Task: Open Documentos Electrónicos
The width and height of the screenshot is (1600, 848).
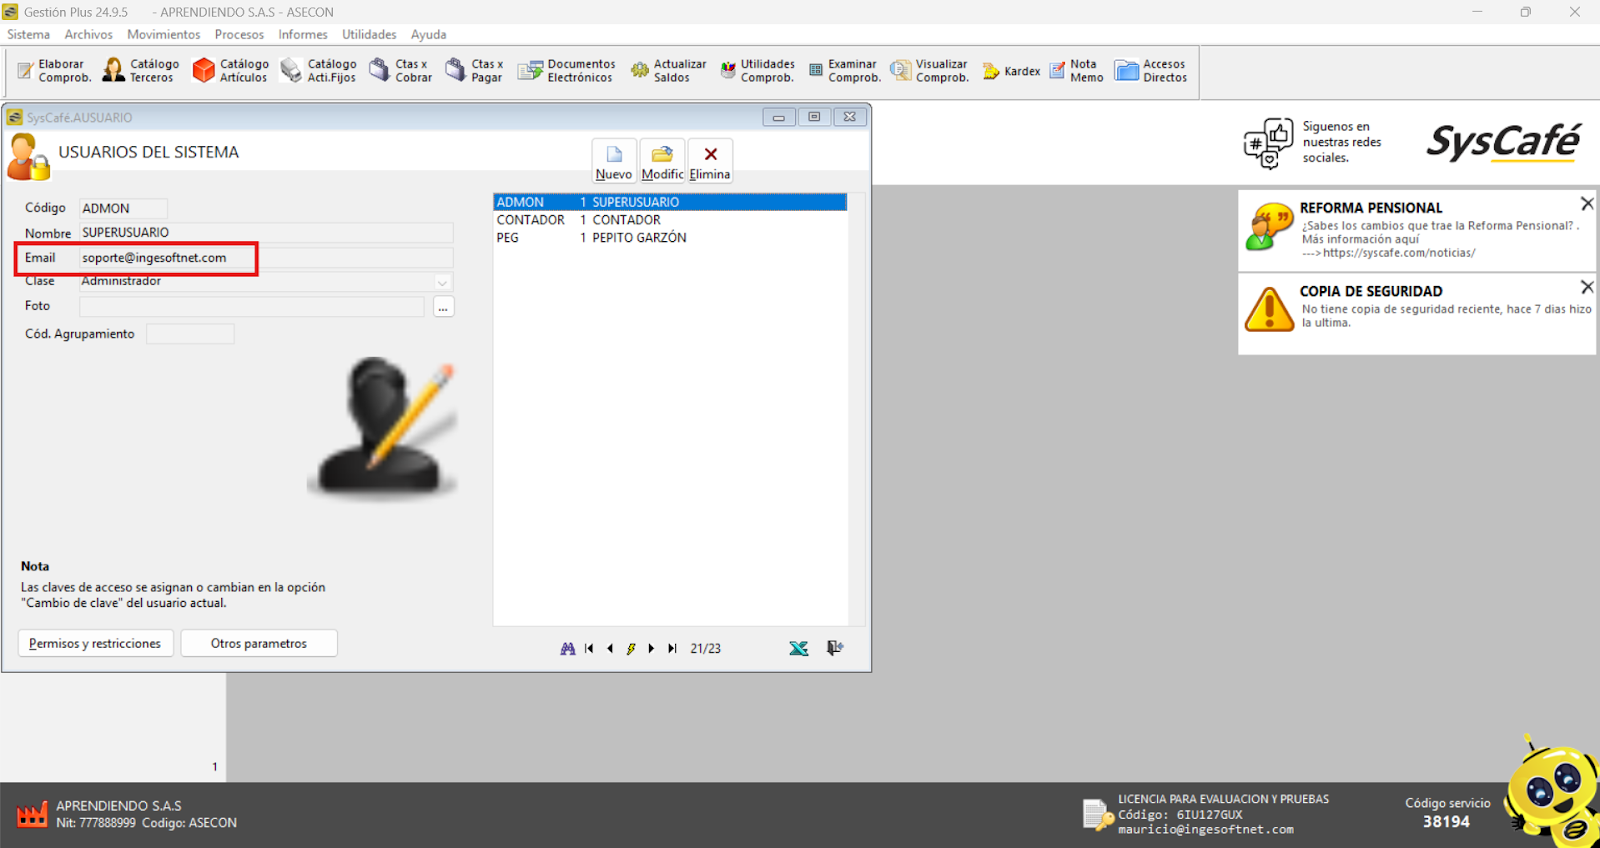Action: [567, 71]
